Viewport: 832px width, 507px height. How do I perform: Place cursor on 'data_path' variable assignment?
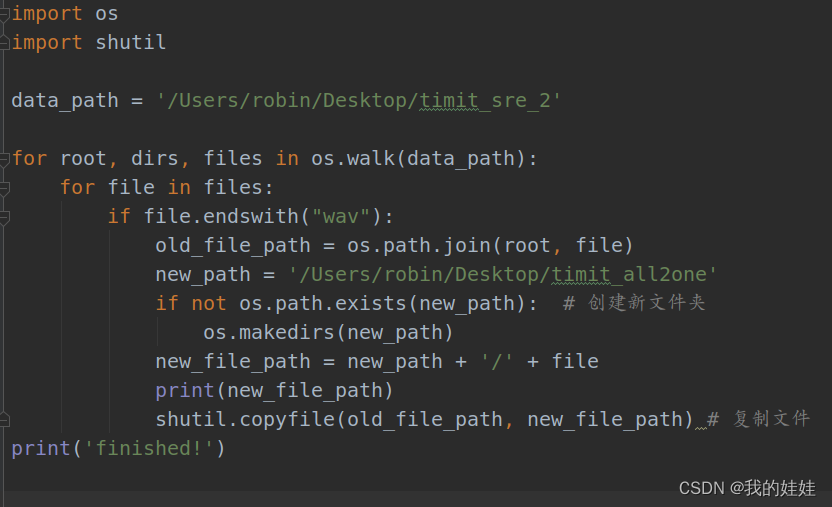[x=65, y=100]
